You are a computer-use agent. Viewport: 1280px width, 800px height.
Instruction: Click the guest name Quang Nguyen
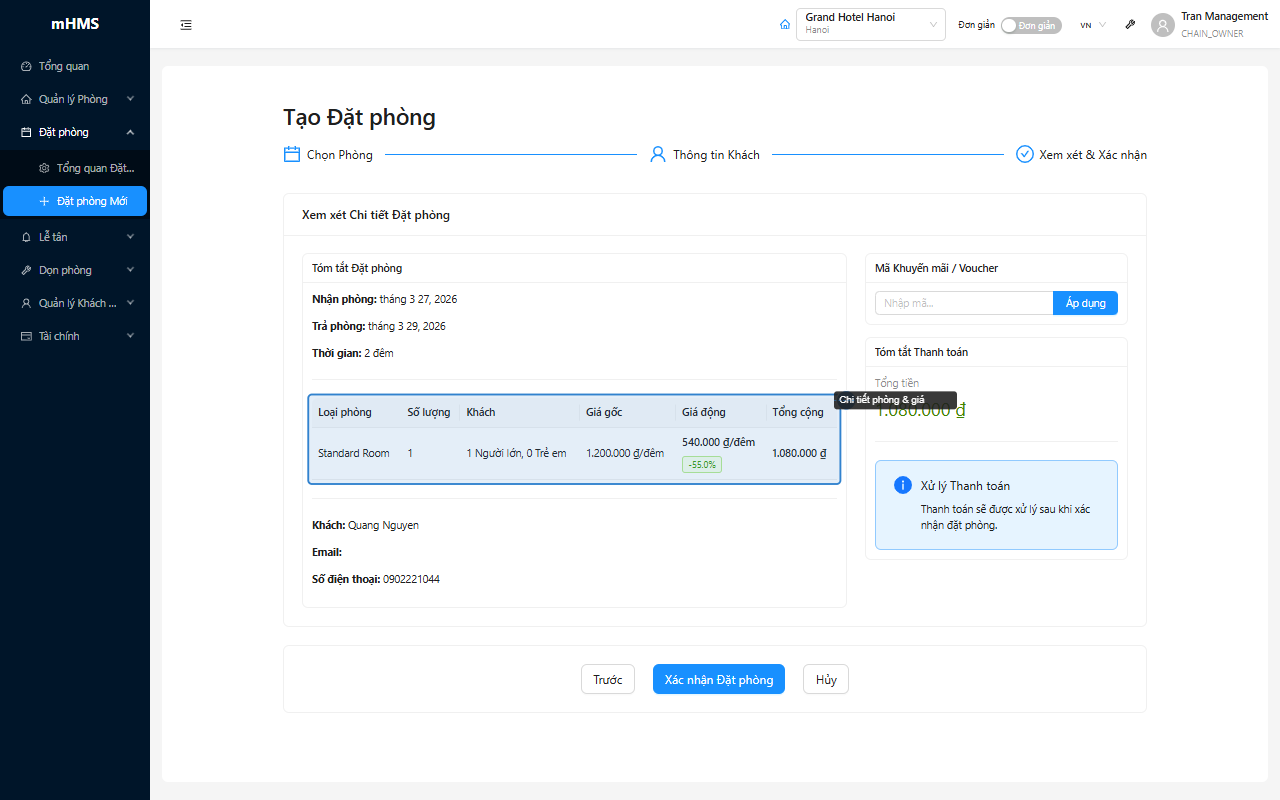click(x=383, y=525)
